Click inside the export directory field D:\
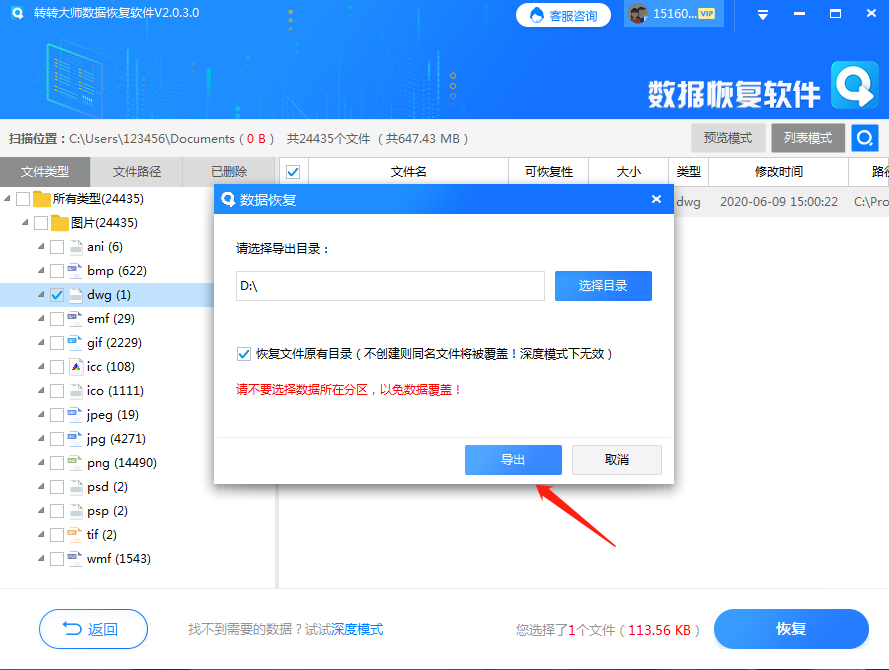889x670 pixels. pos(390,286)
